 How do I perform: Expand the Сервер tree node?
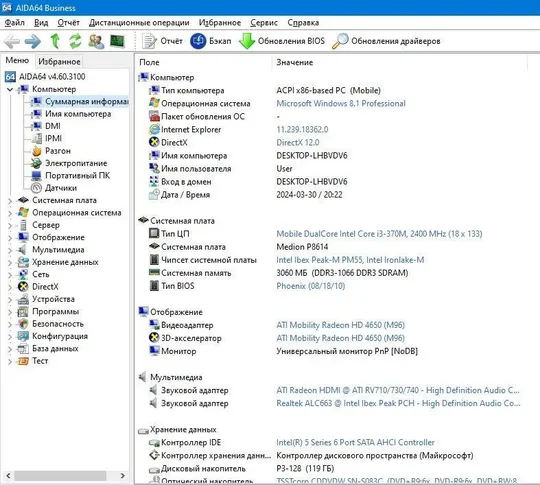pos(10,225)
